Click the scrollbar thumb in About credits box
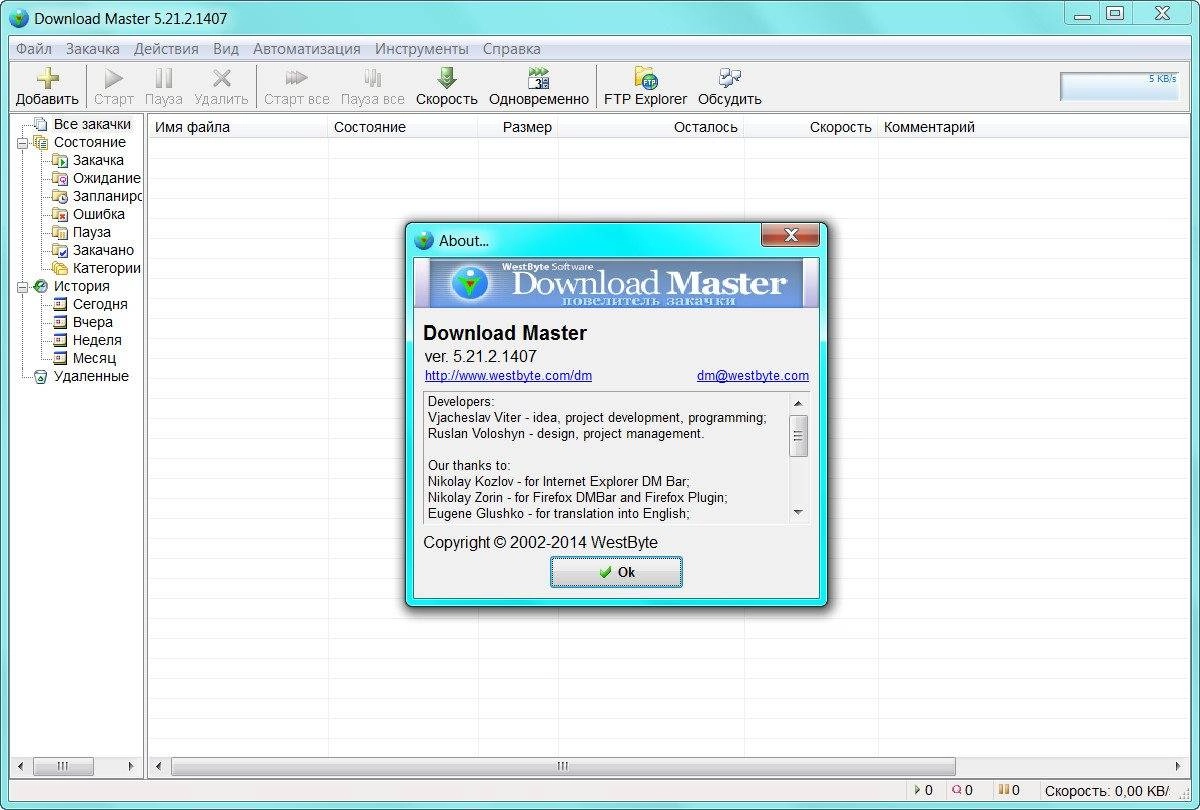This screenshot has width=1200, height=810. pyautogui.click(x=798, y=436)
